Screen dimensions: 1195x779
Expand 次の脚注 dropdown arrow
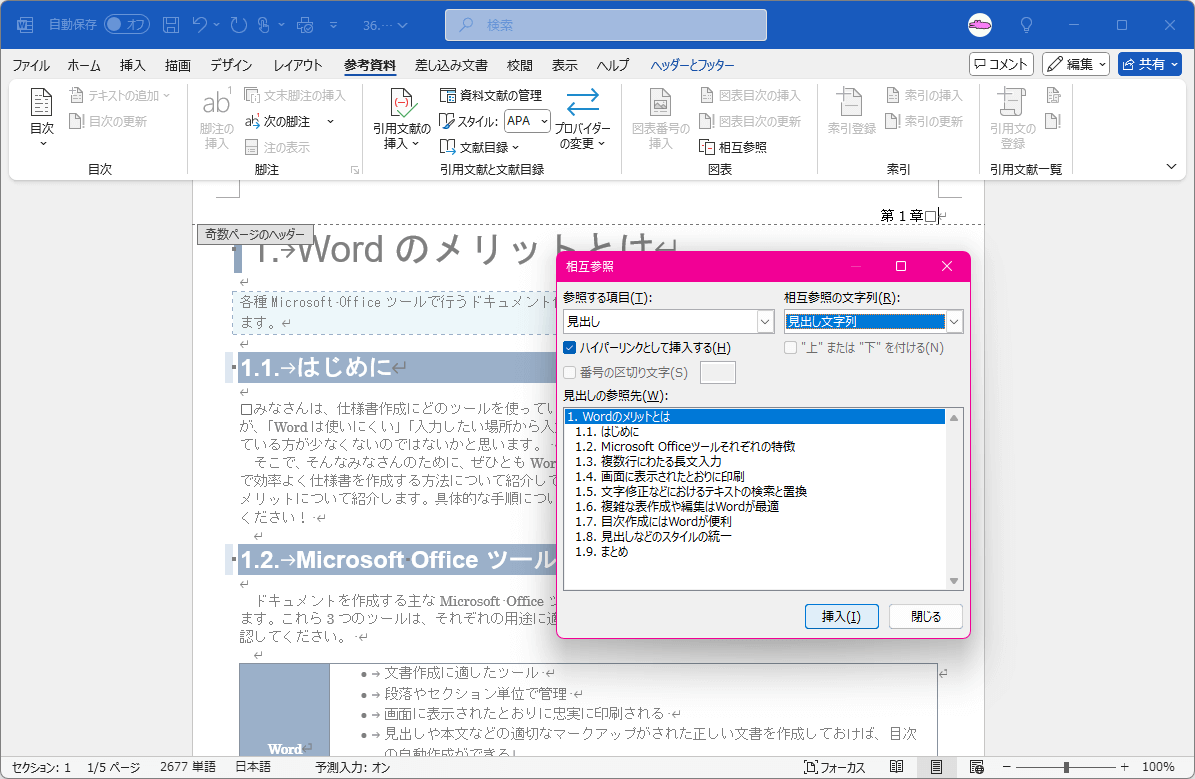click(331, 121)
